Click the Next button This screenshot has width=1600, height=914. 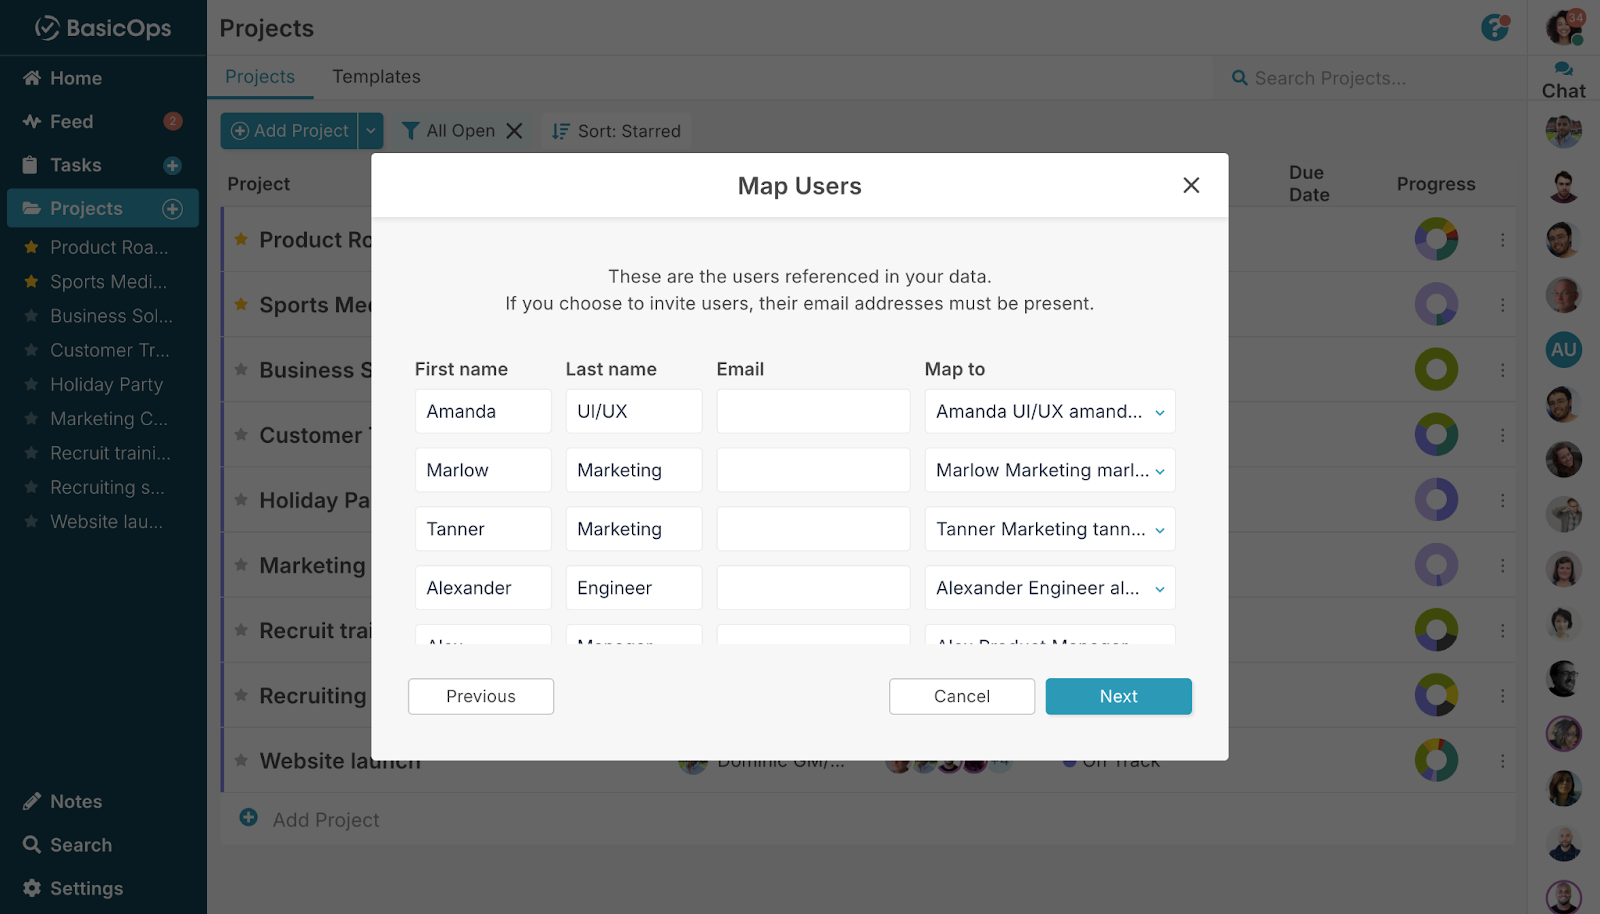pyautogui.click(x=1118, y=696)
